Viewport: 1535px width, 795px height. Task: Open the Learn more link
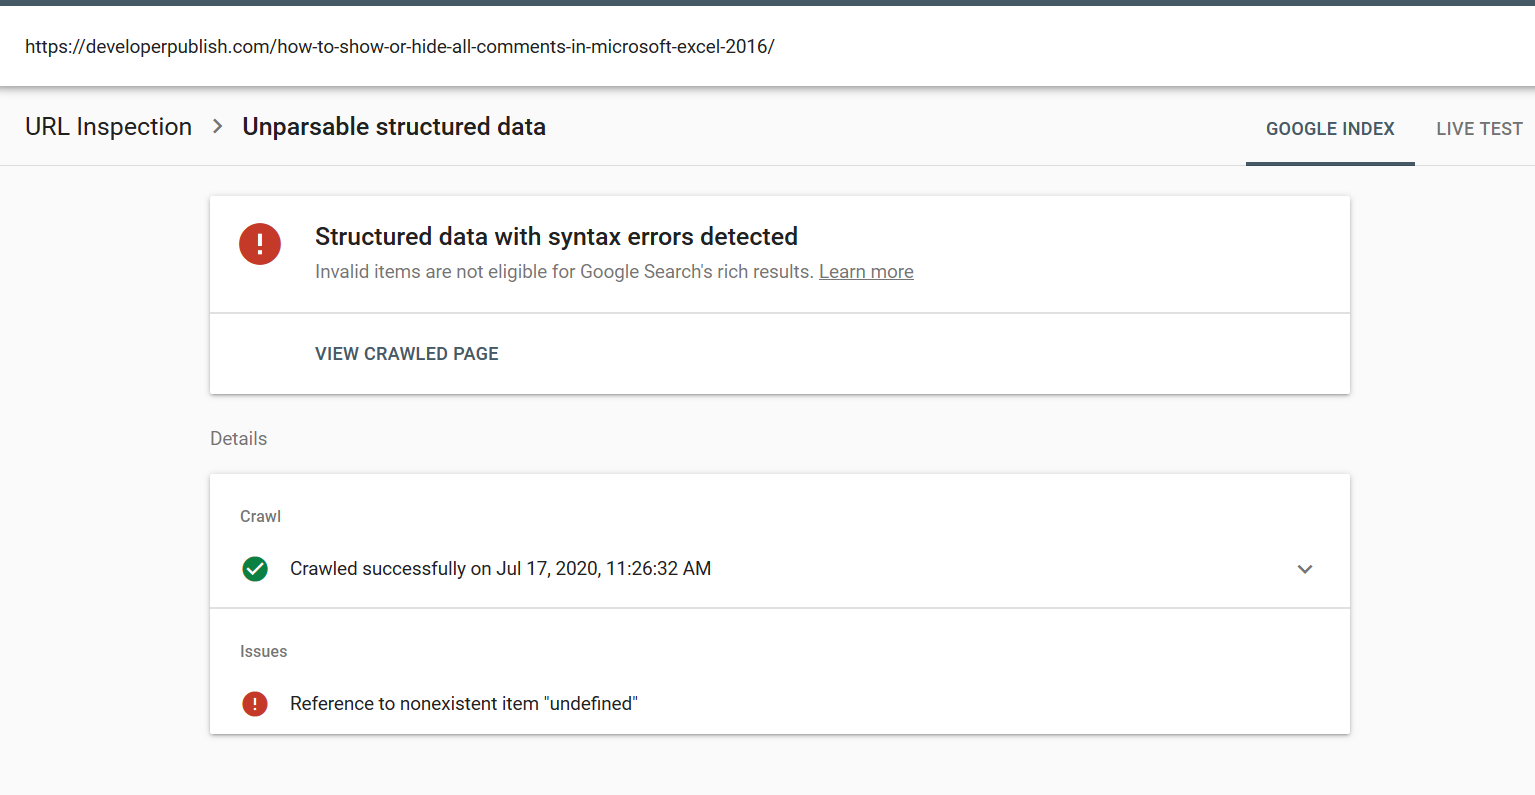click(x=866, y=272)
